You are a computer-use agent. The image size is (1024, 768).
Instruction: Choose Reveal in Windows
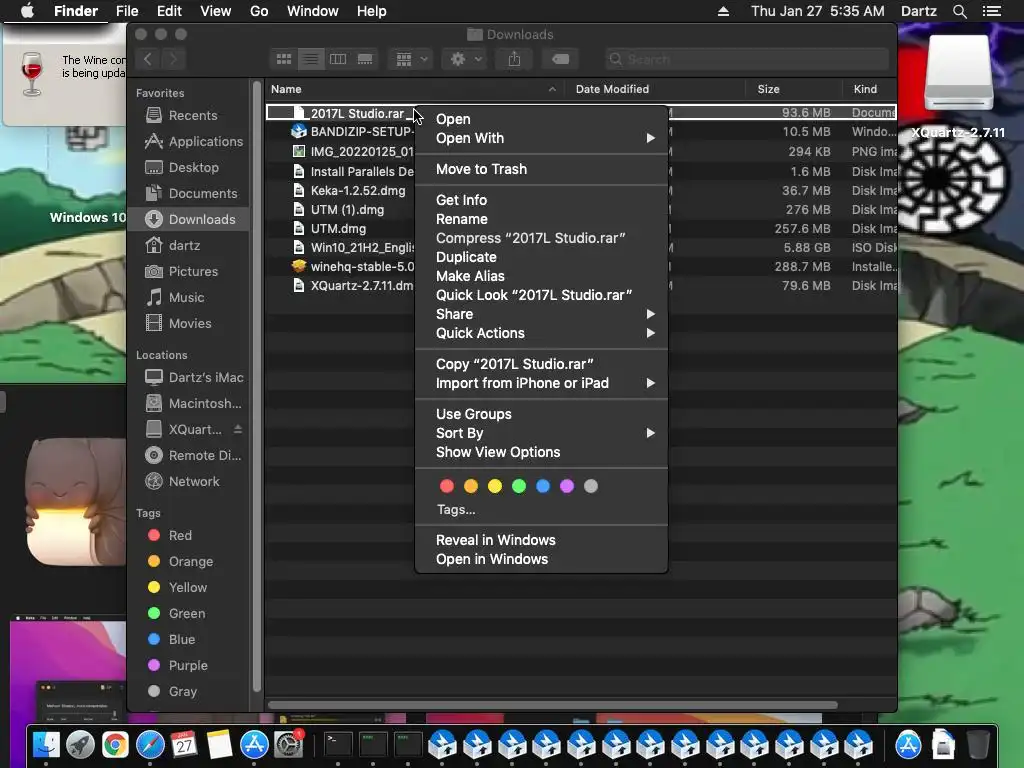coord(541,540)
